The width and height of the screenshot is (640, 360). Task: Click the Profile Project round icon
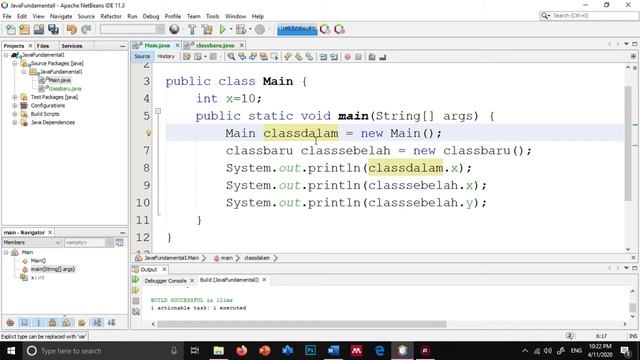(260, 29)
